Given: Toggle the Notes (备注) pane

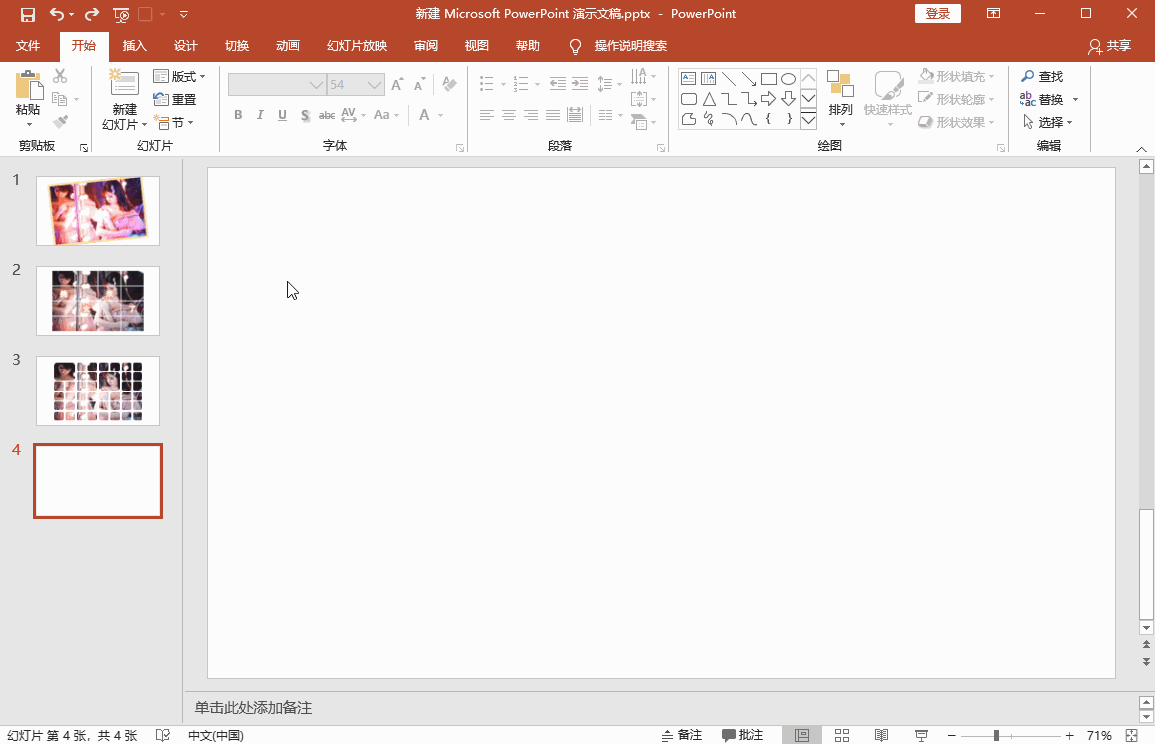Looking at the screenshot, I should pyautogui.click(x=682, y=735).
